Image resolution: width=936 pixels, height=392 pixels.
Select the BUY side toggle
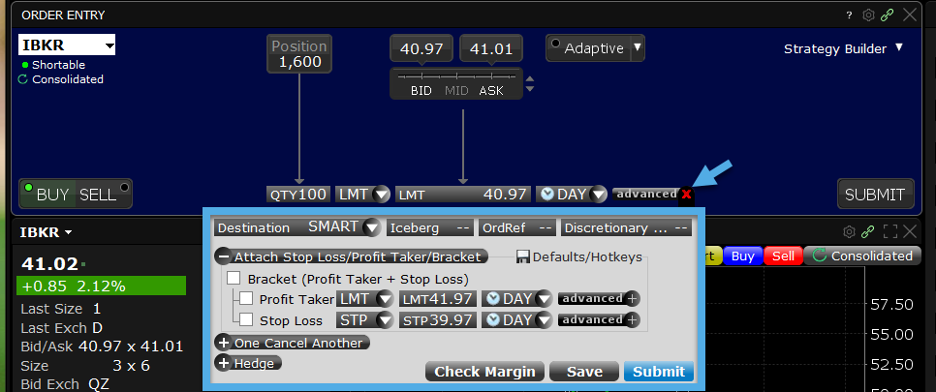point(48,194)
